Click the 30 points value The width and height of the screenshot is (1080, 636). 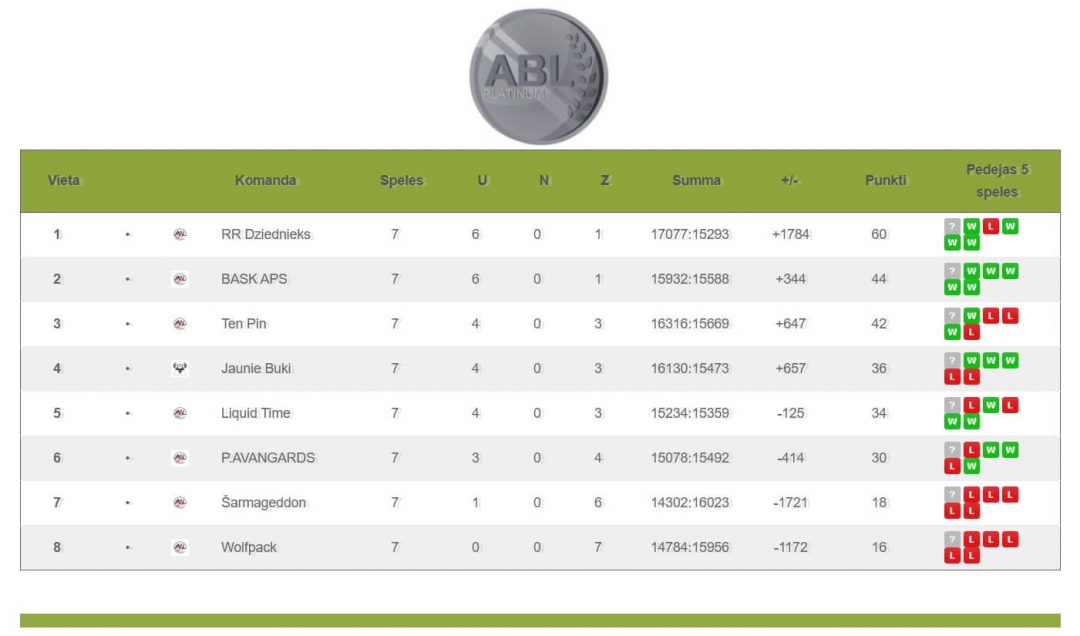tap(879, 458)
